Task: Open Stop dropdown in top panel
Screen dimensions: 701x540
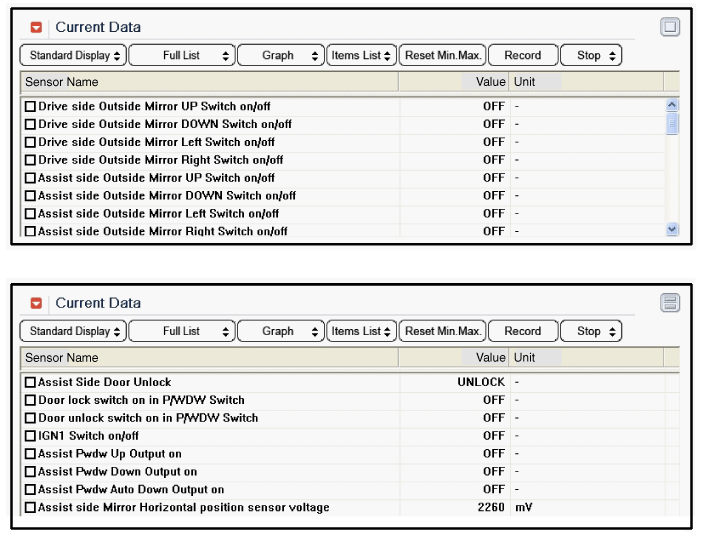Action: point(590,56)
